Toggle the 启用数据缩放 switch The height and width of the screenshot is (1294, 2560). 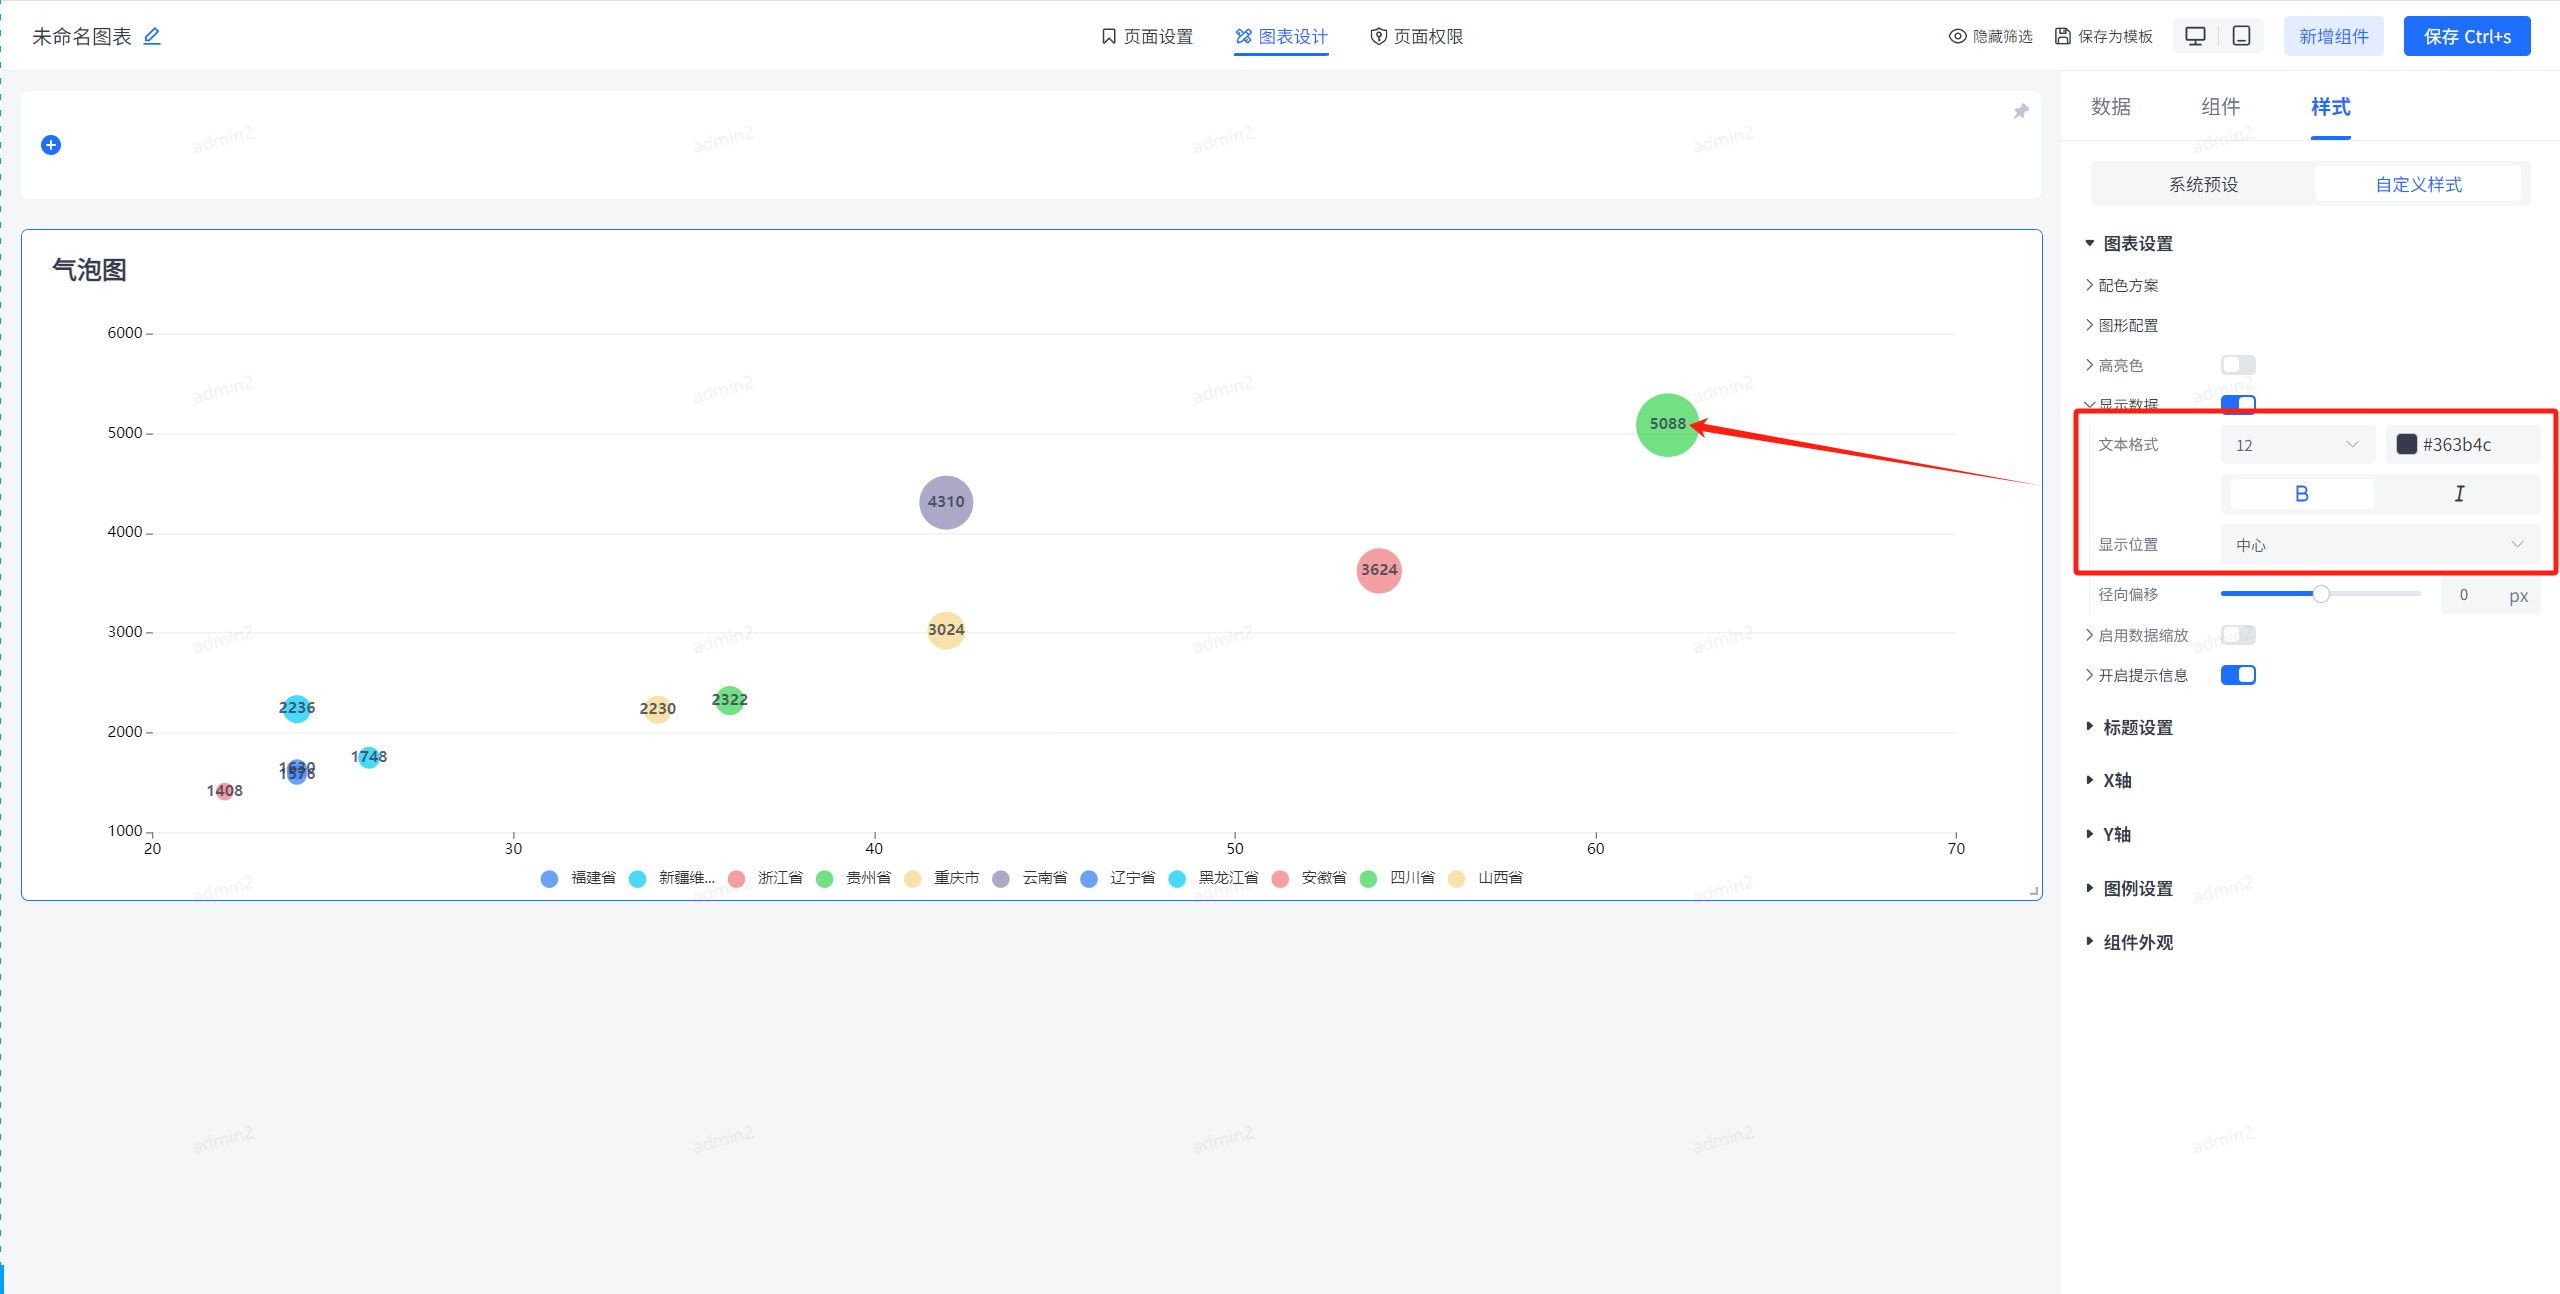2238,635
